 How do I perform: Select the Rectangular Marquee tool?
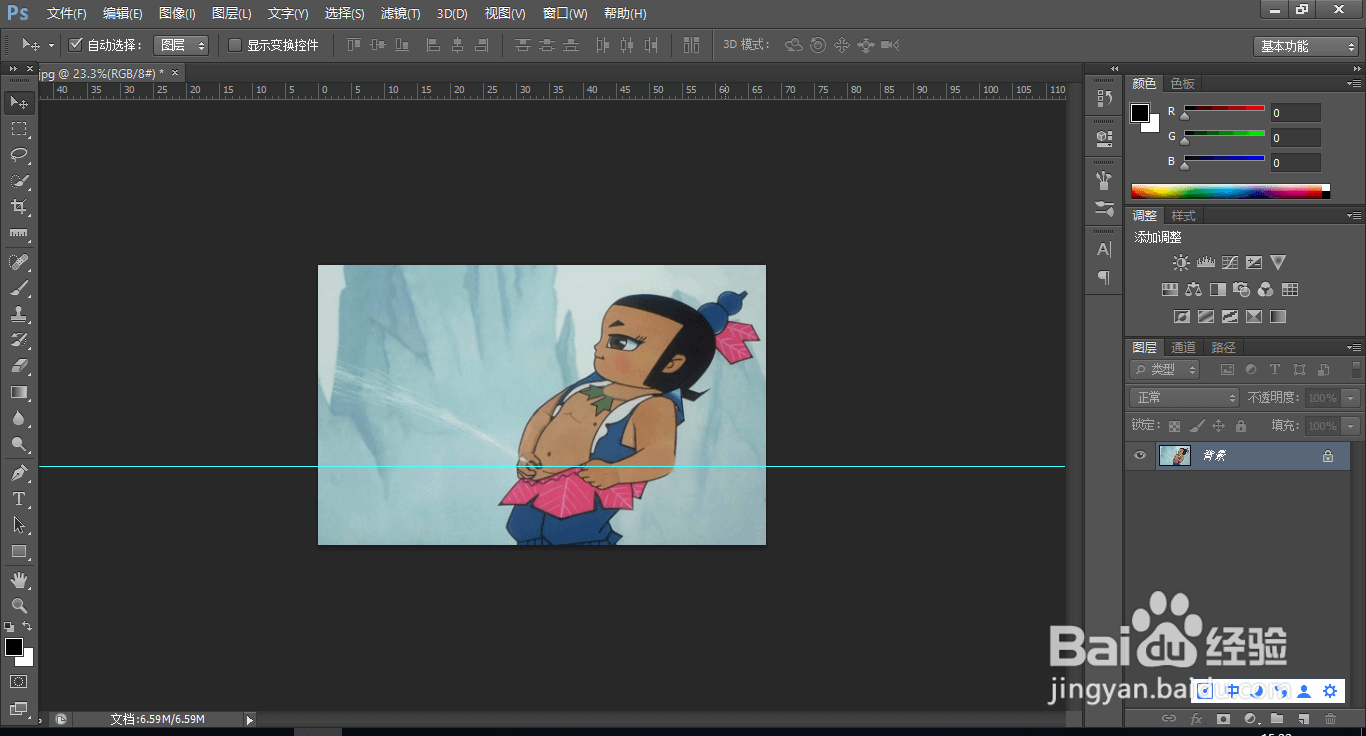tap(19, 129)
